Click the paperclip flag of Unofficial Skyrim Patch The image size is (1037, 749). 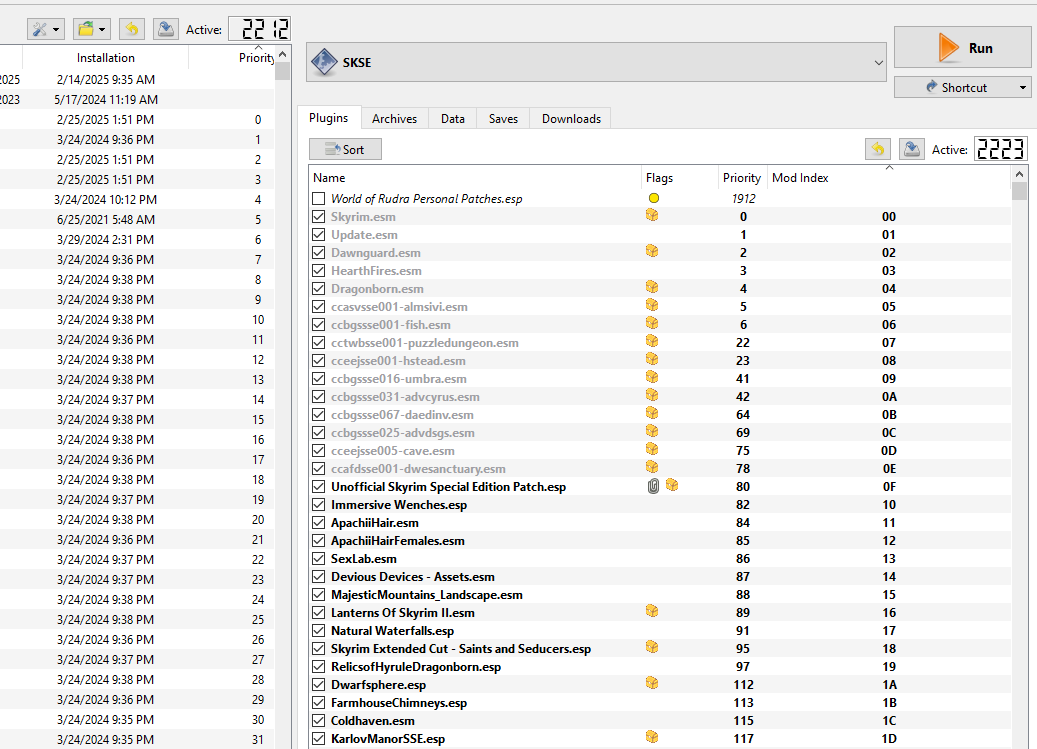pos(653,486)
